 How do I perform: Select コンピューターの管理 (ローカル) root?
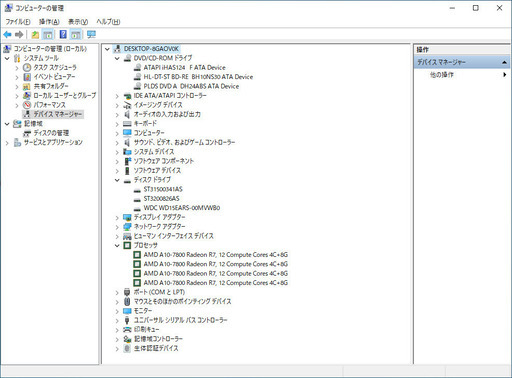click(x=50, y=49)
